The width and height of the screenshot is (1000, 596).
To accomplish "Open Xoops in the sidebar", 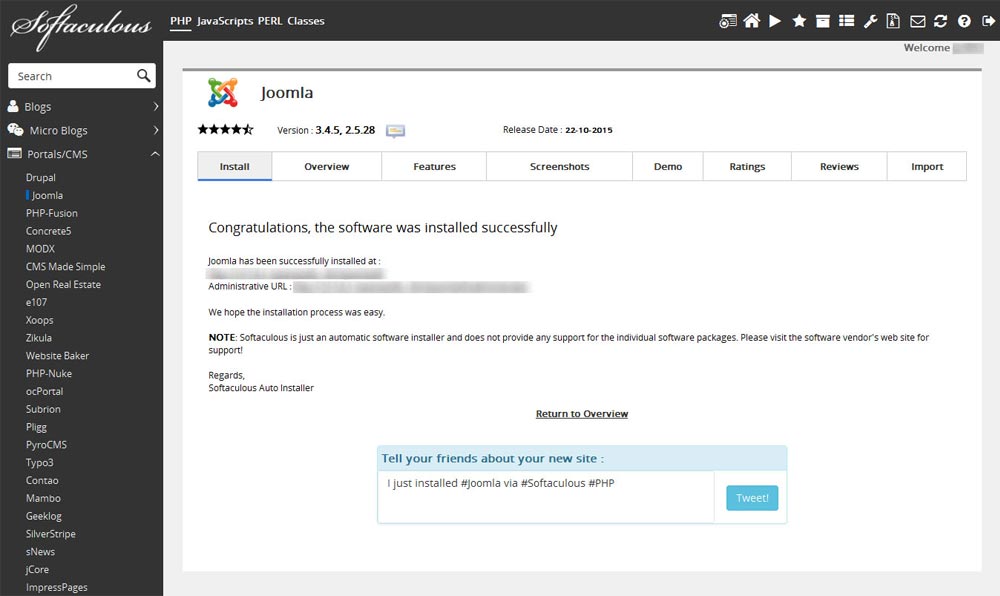I will pos(40,320).
